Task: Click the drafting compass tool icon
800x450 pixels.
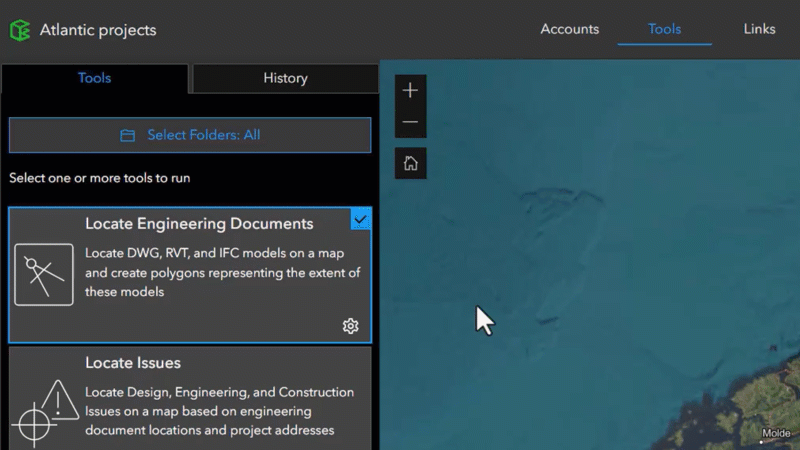Action: (44, 275)
